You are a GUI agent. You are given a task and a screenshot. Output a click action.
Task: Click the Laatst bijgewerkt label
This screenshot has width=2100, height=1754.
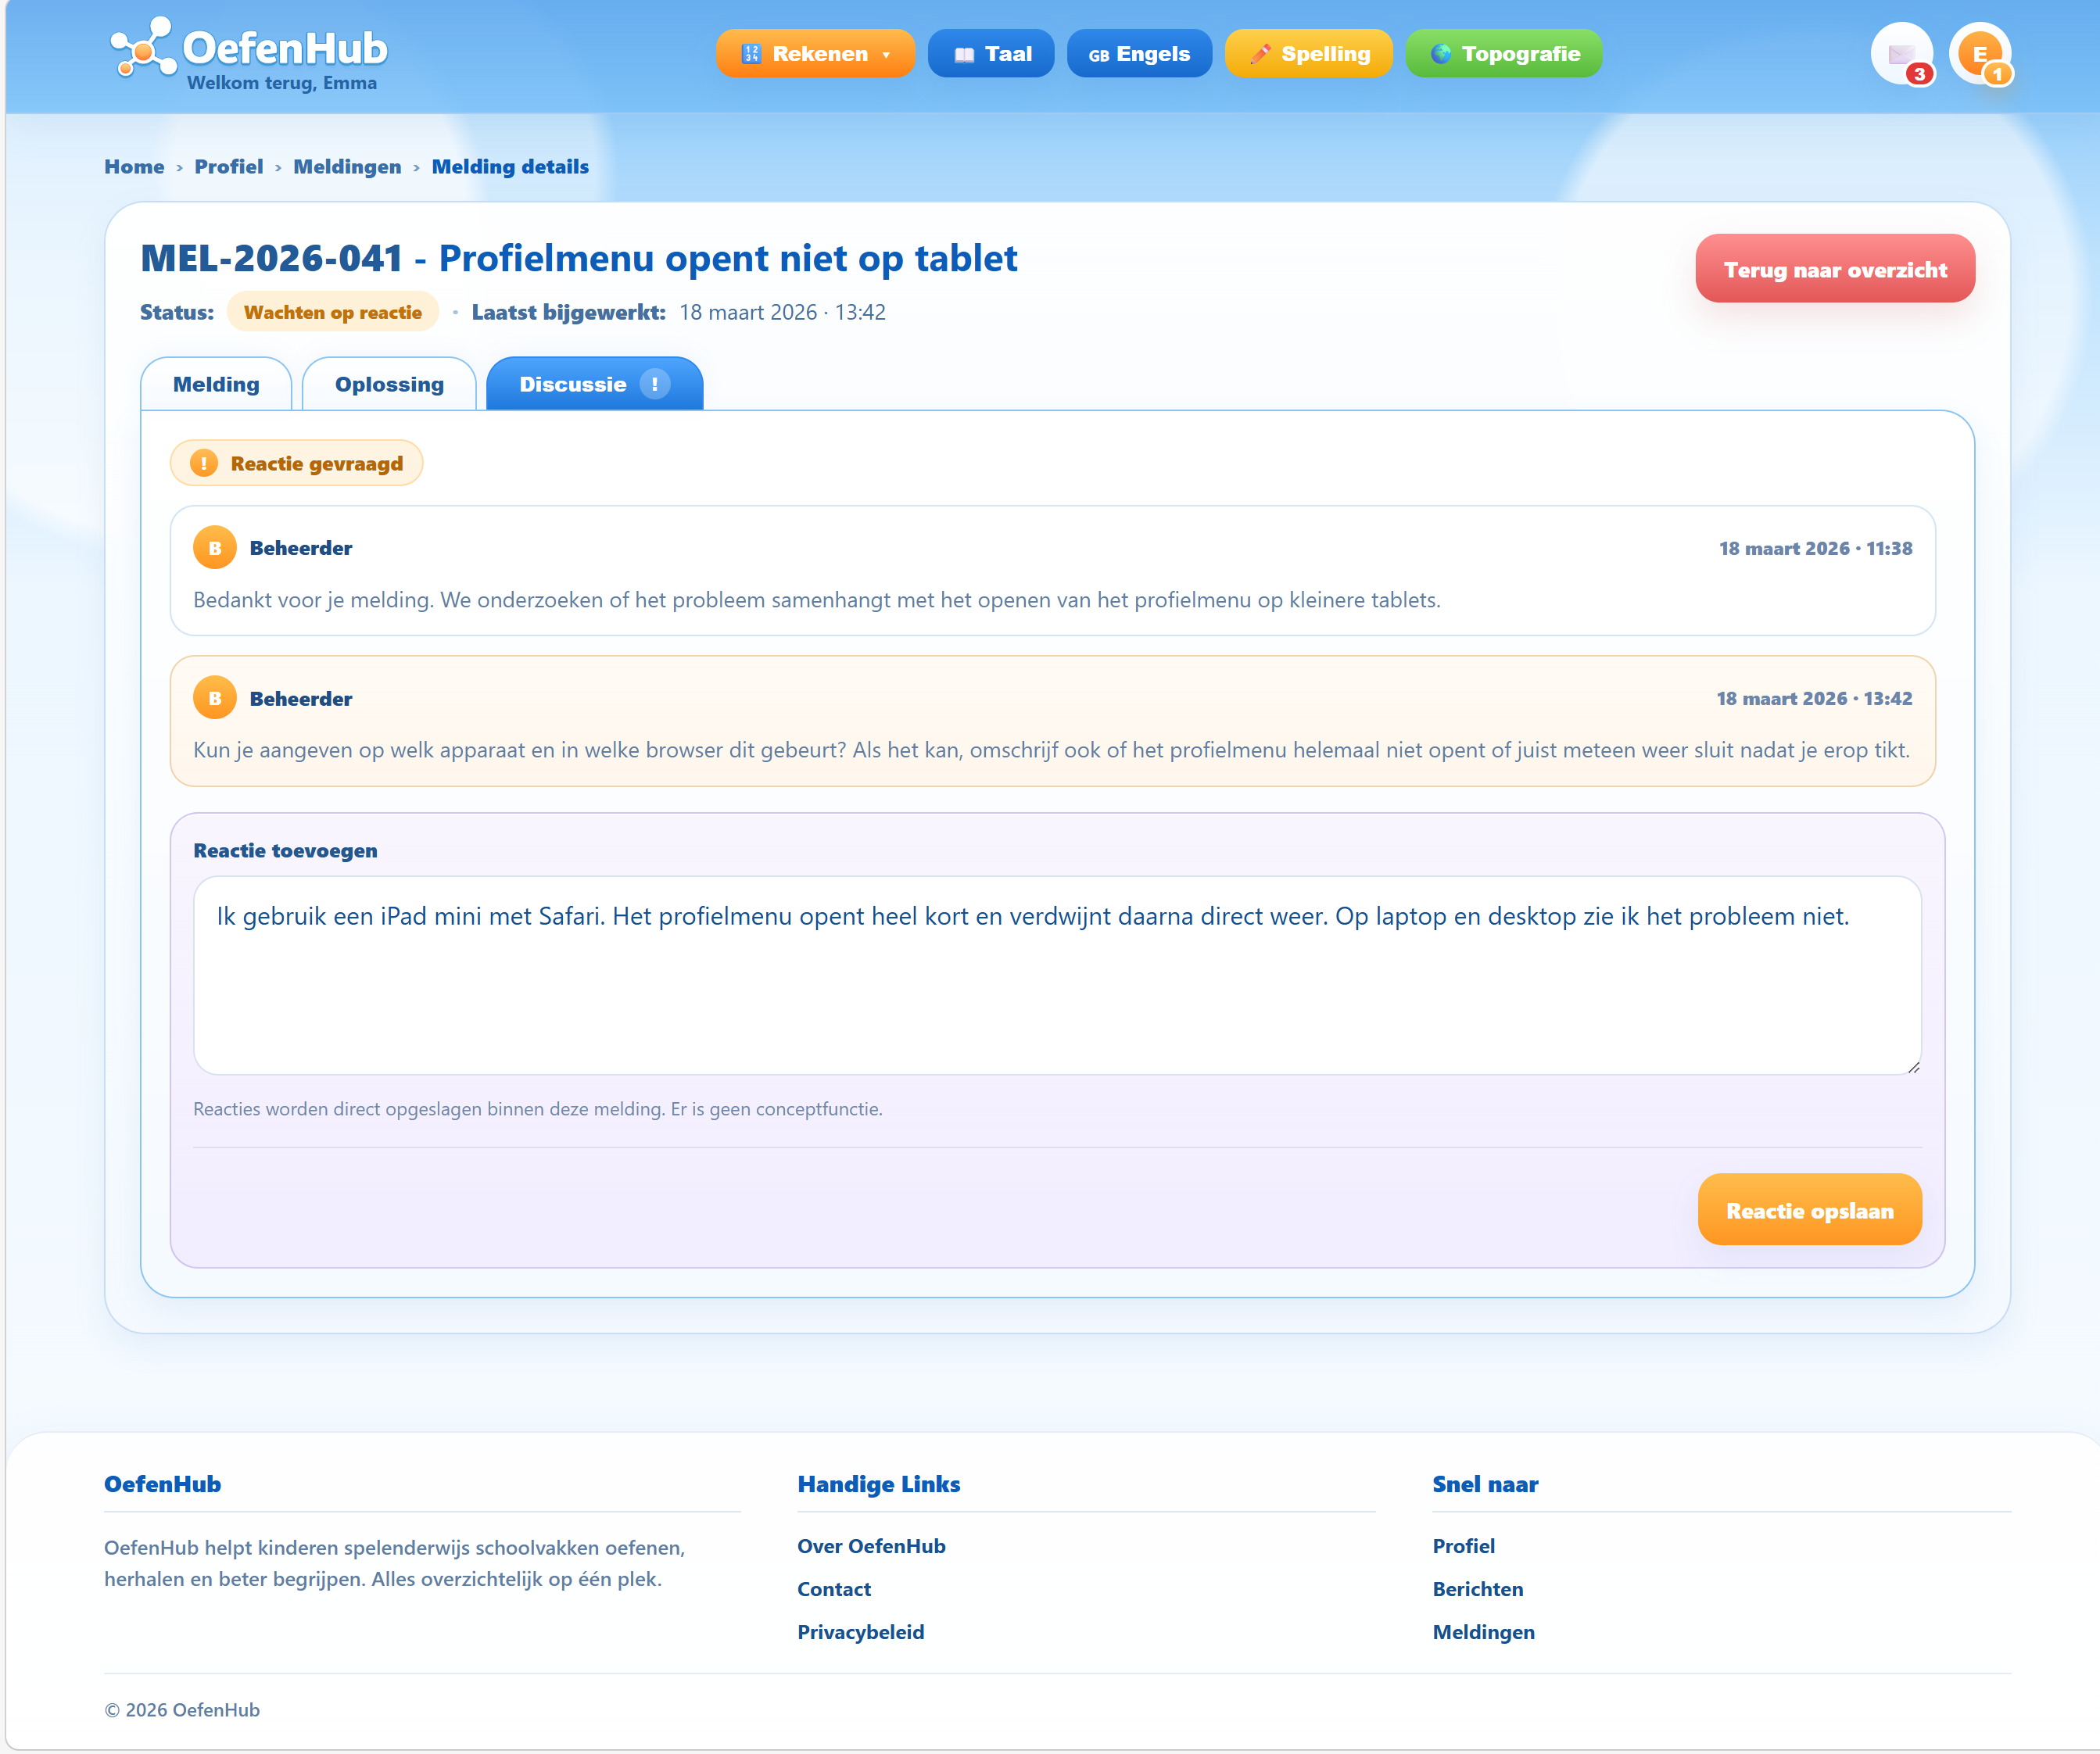click(x=569, y=312)
